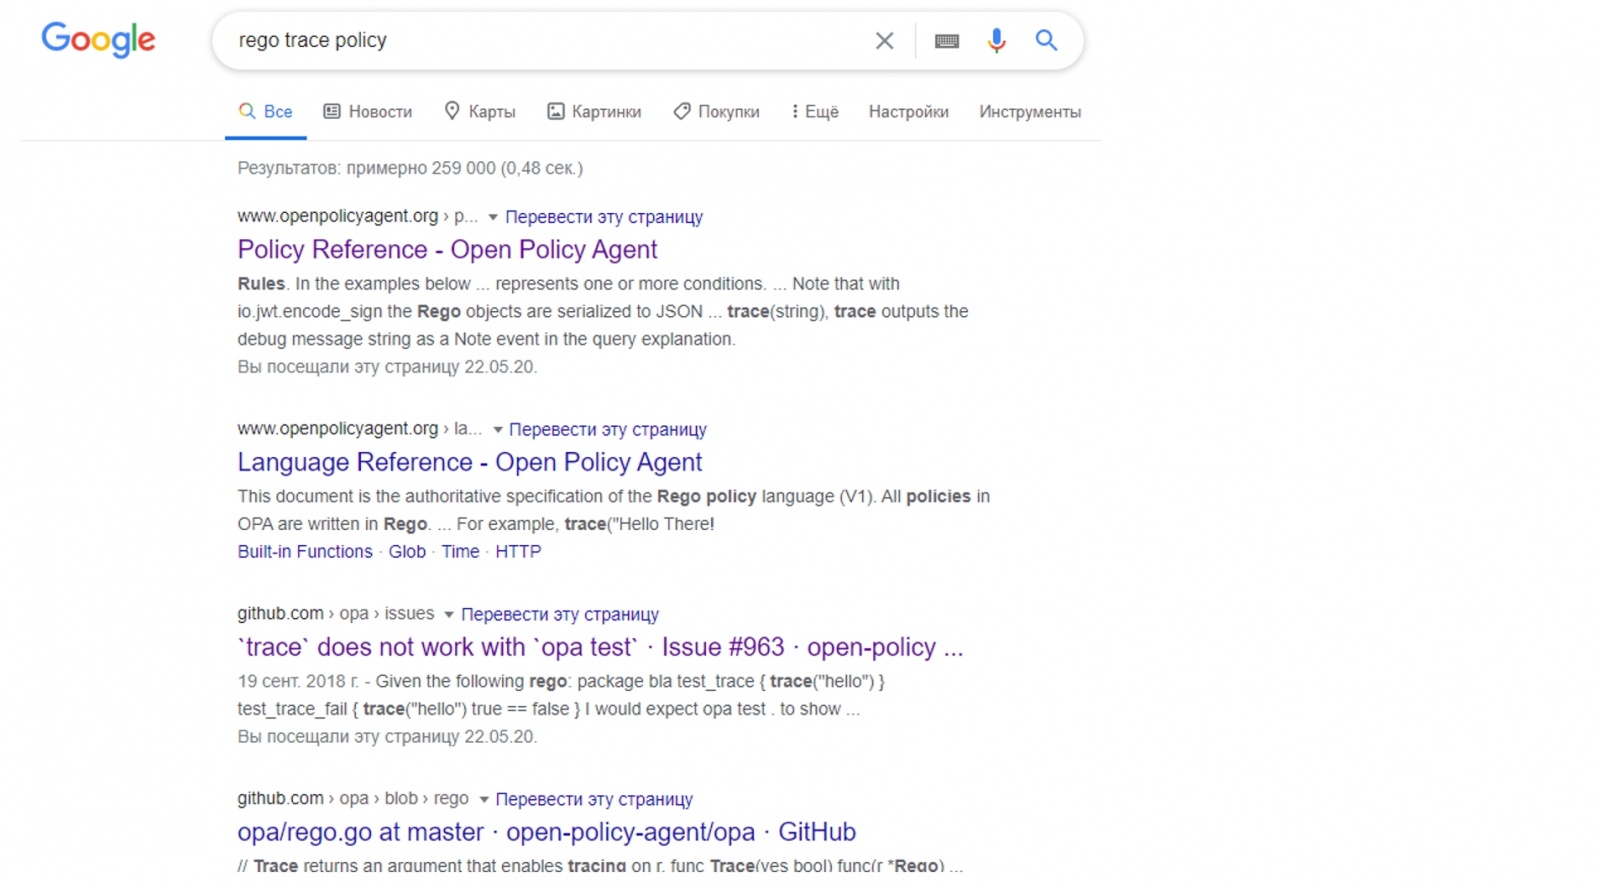Click the 'www.openpolicyagent.org › p...' URL text

(358, 216)
